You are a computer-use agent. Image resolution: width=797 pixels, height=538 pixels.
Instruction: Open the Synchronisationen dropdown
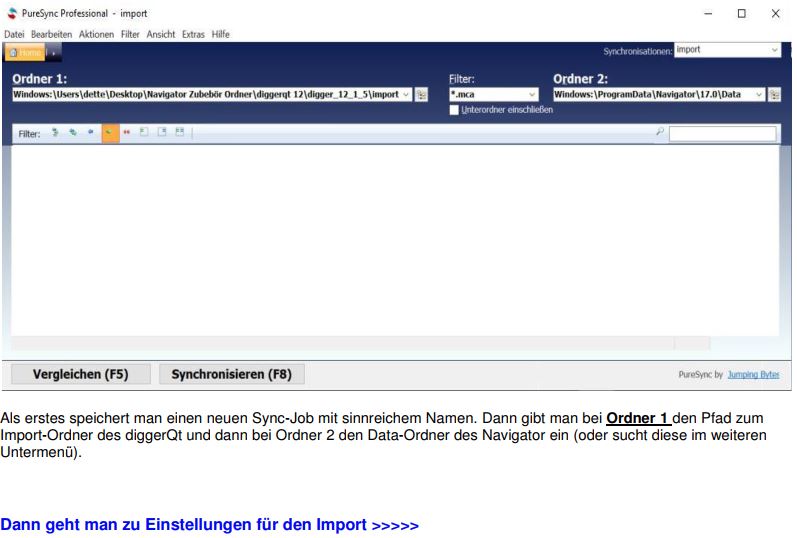click(775, 49)
